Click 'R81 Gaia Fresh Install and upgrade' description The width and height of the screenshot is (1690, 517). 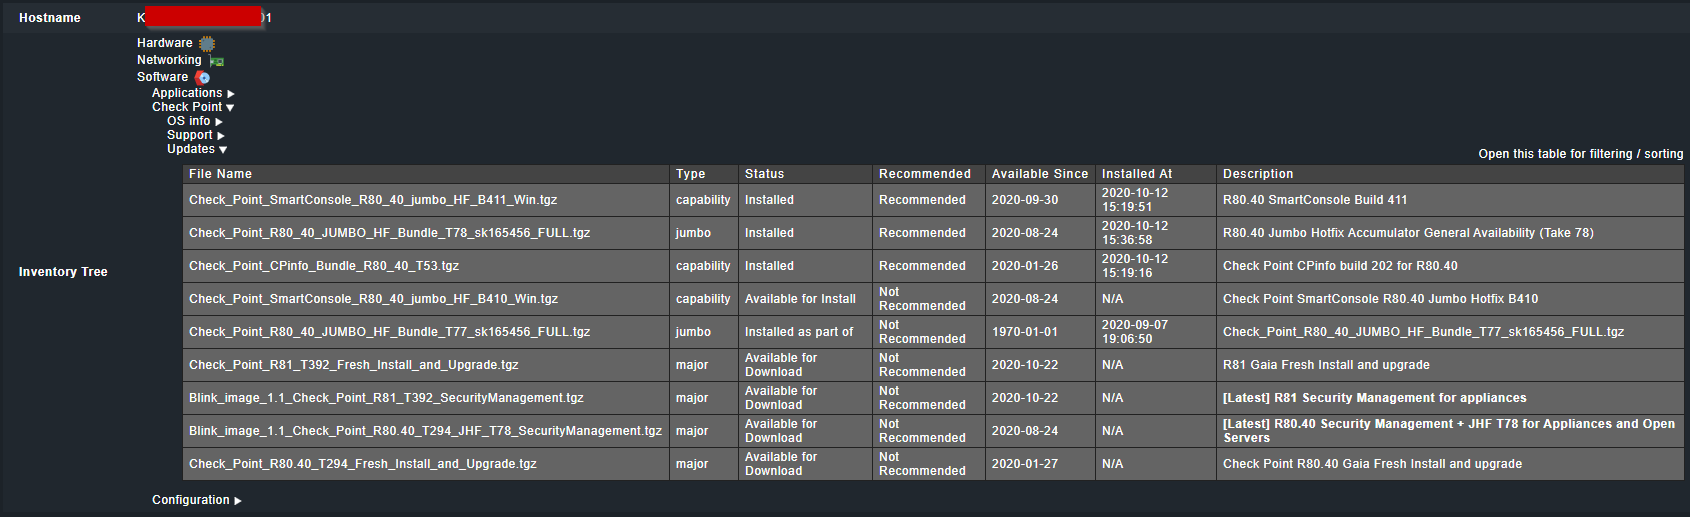coord(1326,365)
